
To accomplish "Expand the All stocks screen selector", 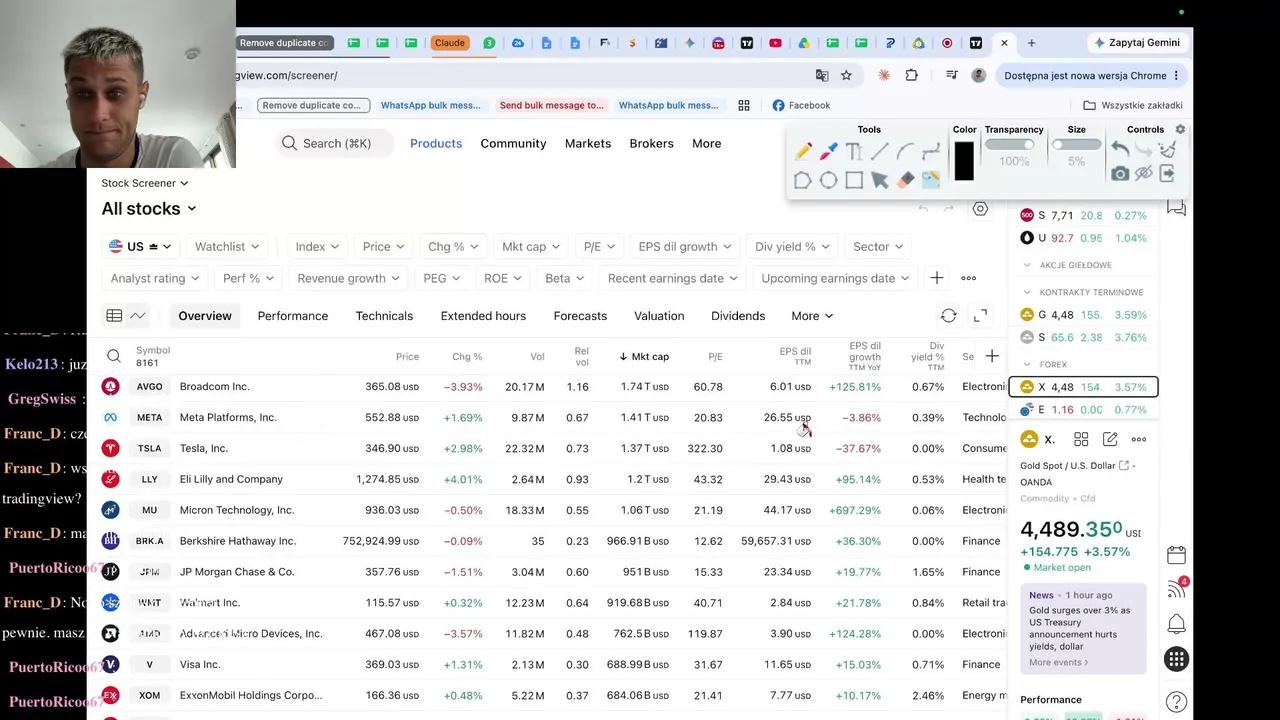I will click(149, 209).
